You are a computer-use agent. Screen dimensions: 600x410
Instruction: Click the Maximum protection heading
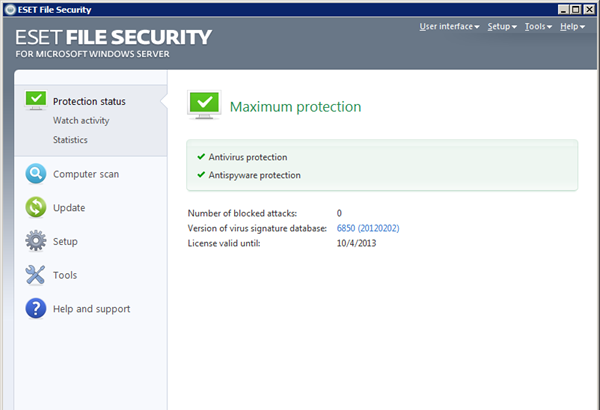click(x=295, y=106)
